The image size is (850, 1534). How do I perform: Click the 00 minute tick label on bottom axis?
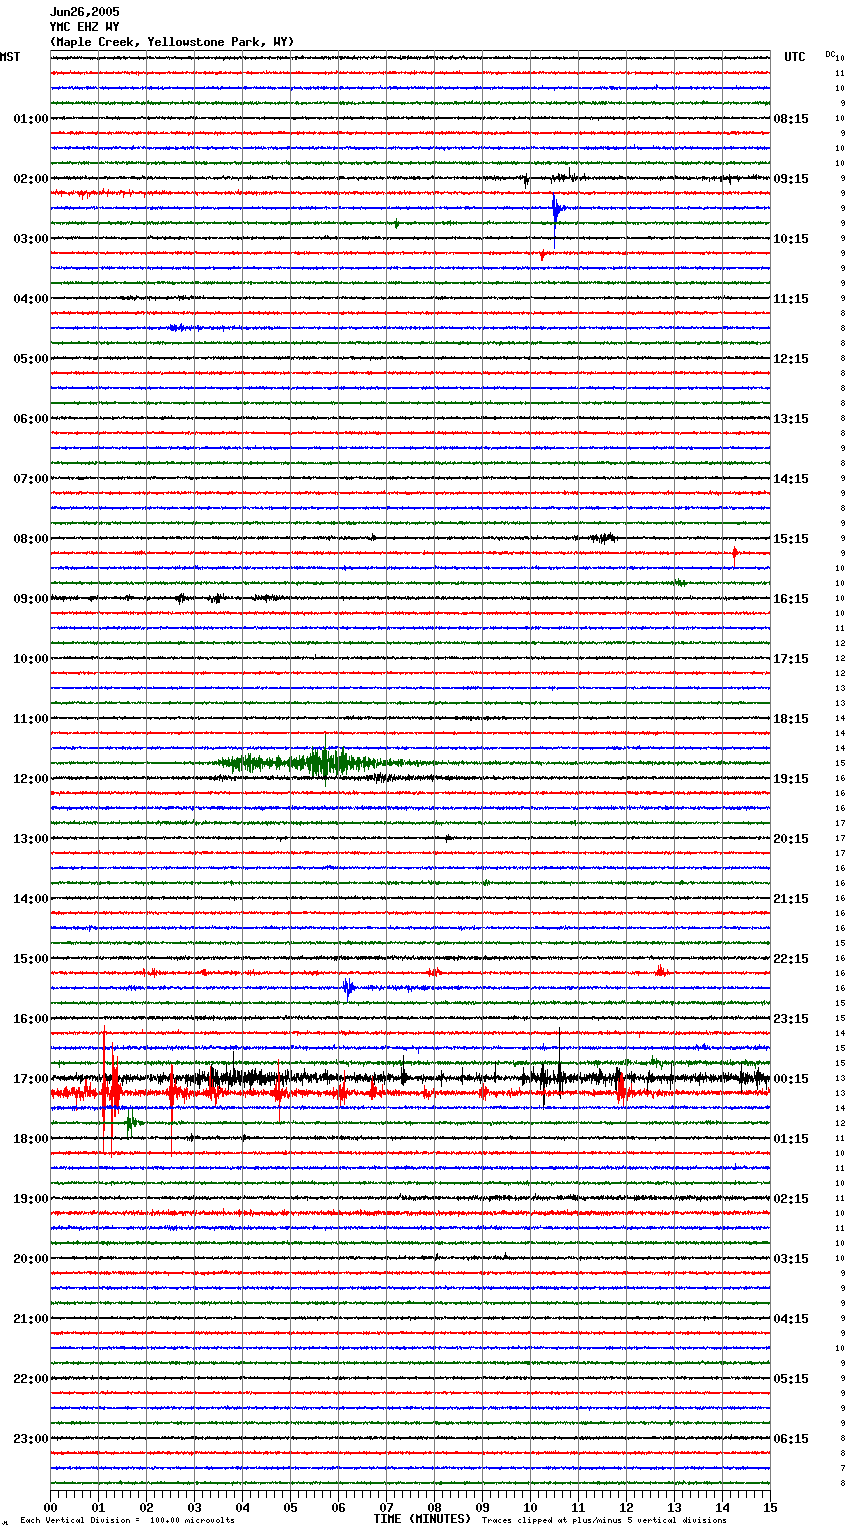[51, 1507]
